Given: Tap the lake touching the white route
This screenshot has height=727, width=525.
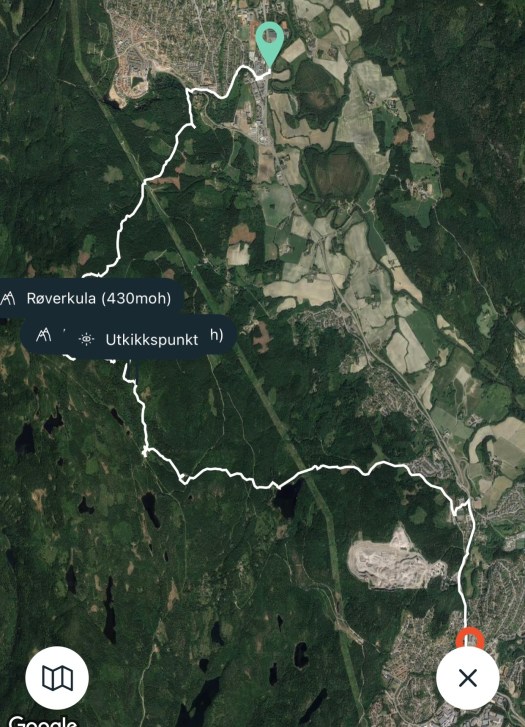Looking at the screenshot, I should pos(287,498).
